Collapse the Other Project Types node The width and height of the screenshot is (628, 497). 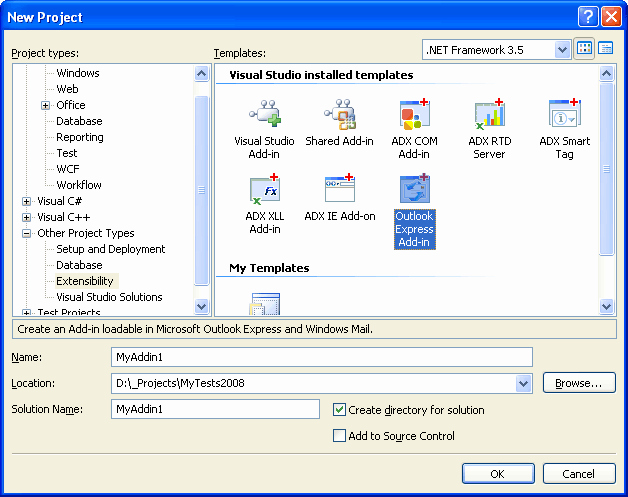pyautogui.click(x=26, y=233)
